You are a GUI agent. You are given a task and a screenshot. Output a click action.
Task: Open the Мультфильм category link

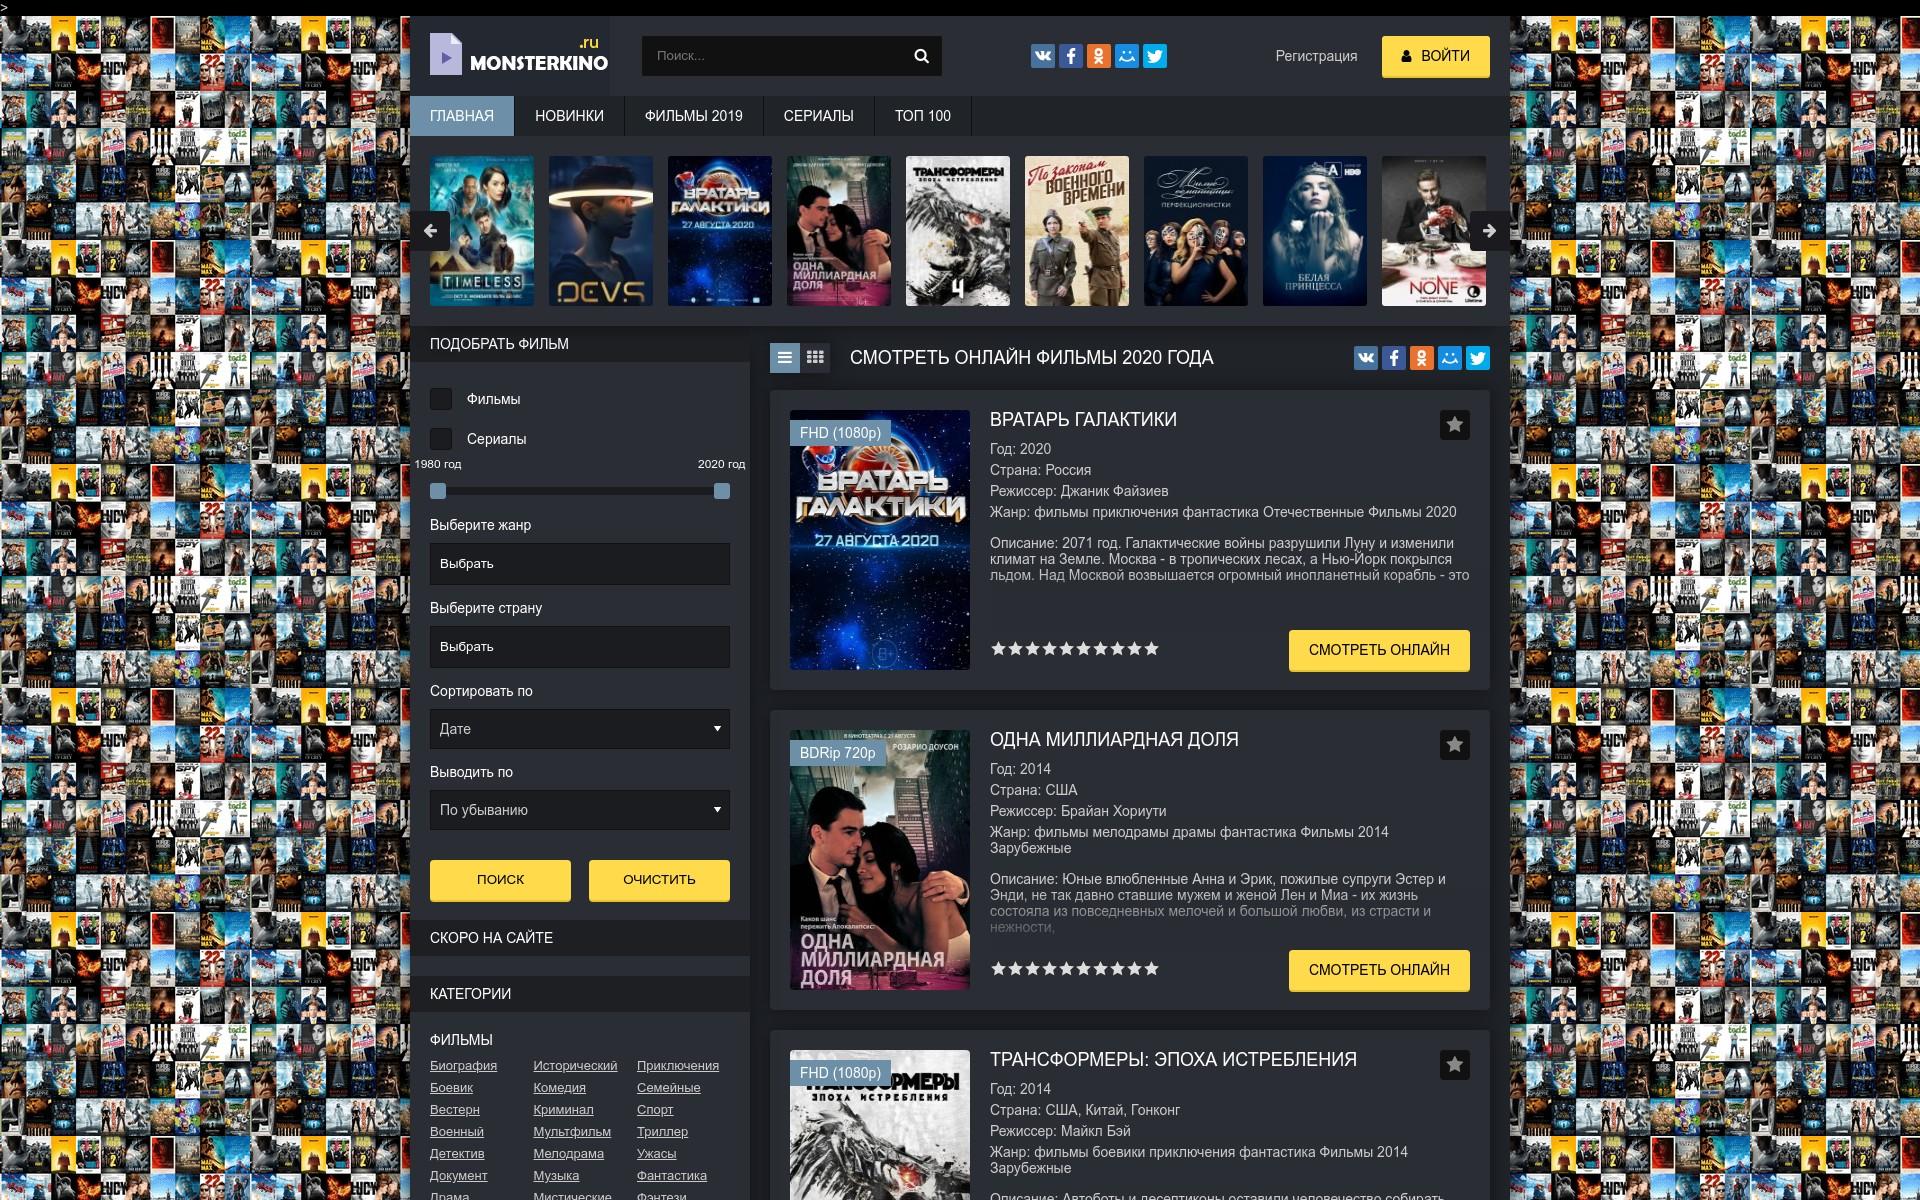tap(572, 1132)
